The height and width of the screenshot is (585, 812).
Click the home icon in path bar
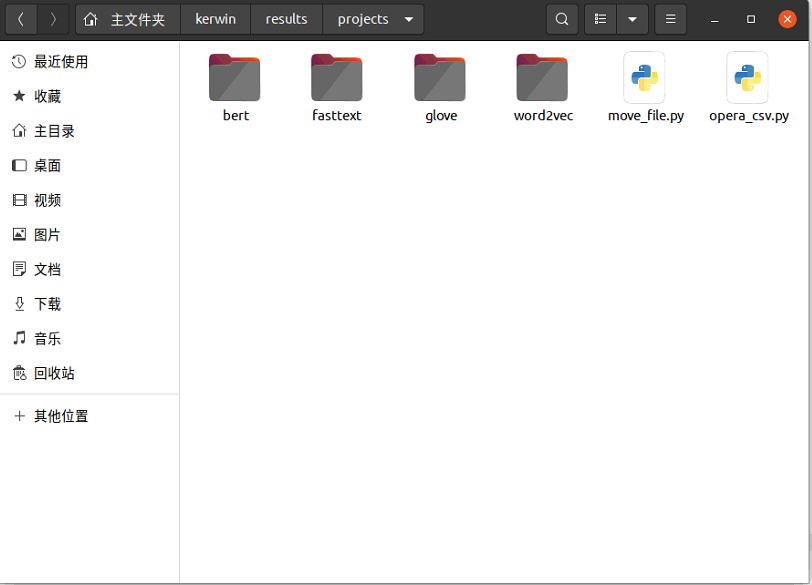pos(91,20)
